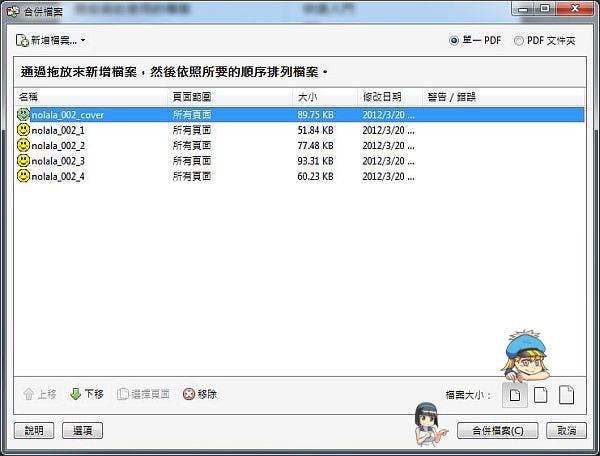The height and width of the screenshot is (456, 600).
Task: Click the smiley icon of nolala_002_4
Action: pos(23,176)
